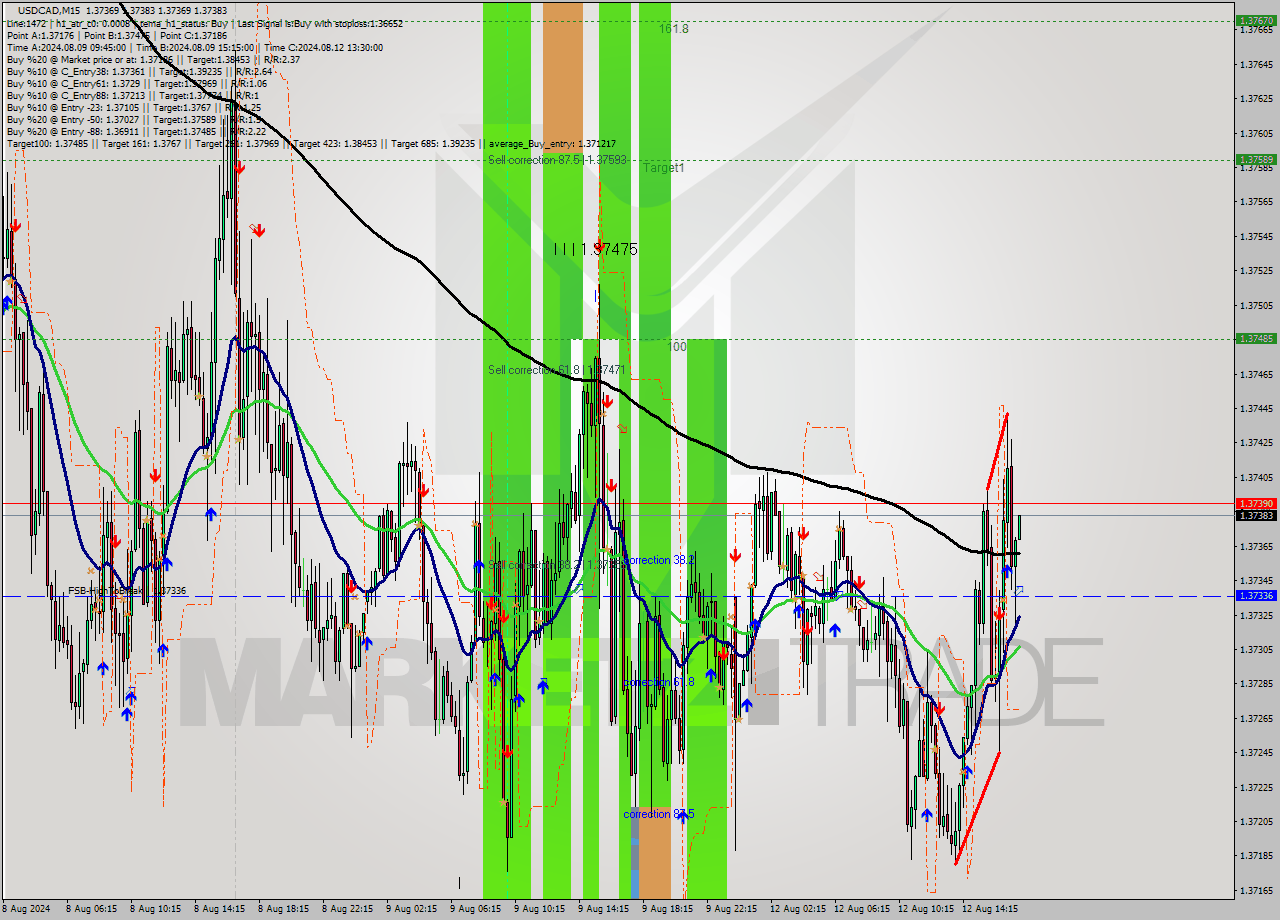1280x920 pixels.
Task: Click the 'Buy %20 @ Entry -88' line
Action: tap(136, 131)
